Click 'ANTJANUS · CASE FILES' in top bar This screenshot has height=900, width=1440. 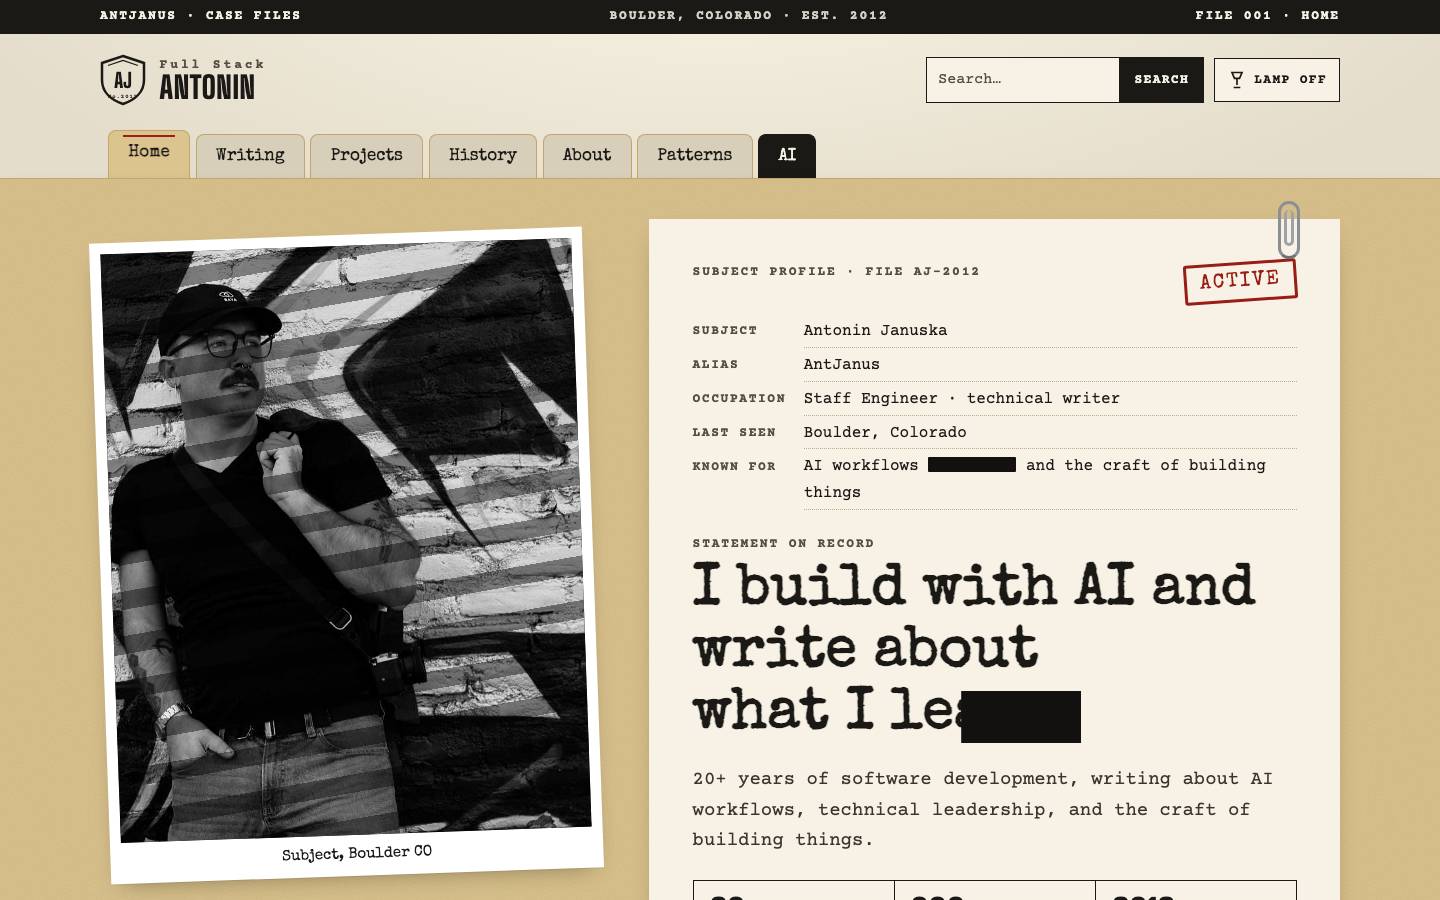[200, 15]
